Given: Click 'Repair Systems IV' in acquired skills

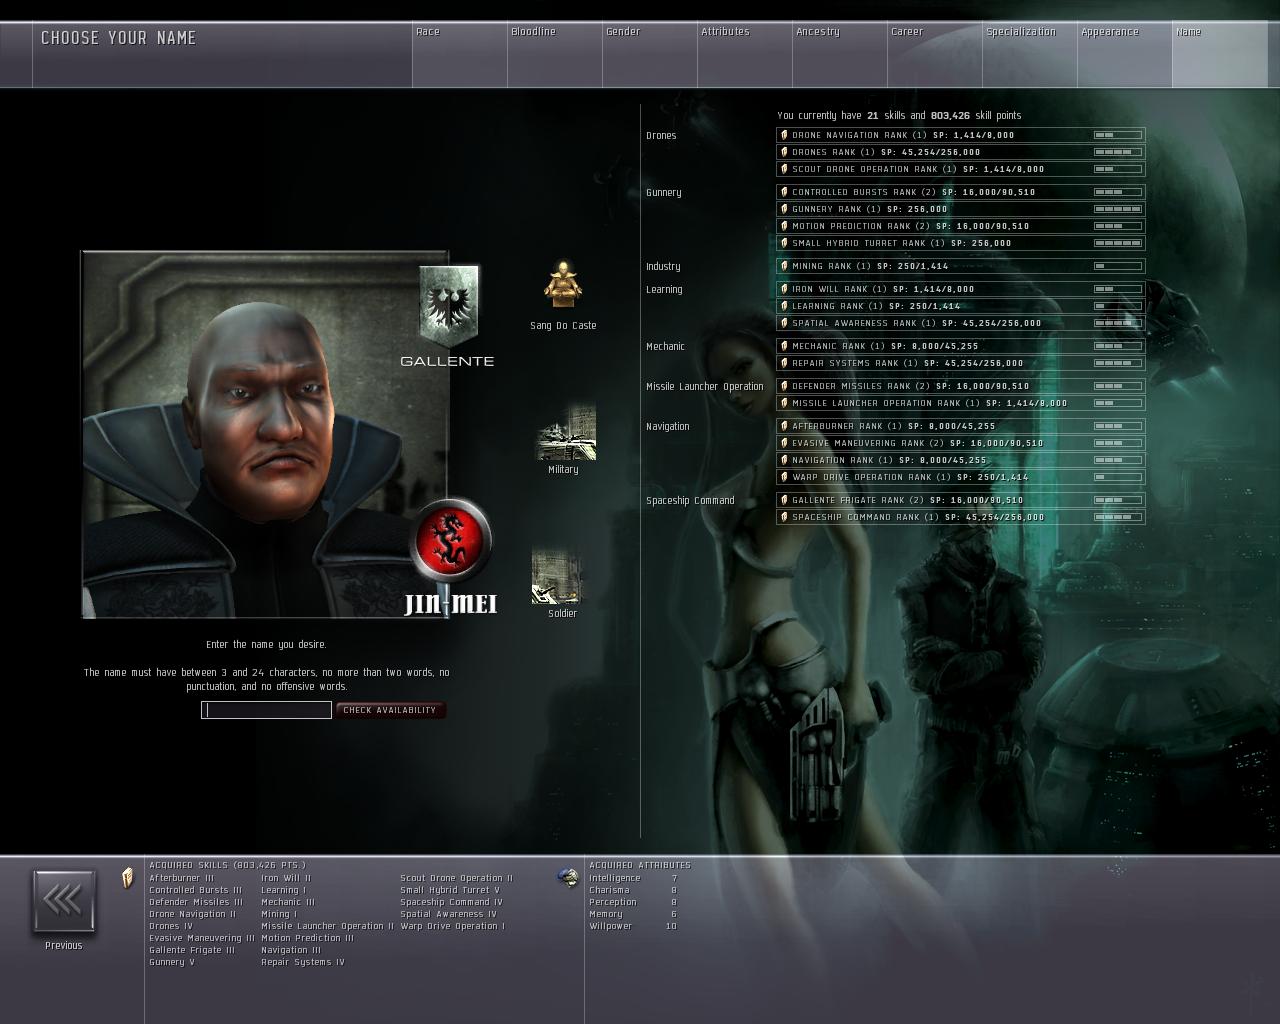Looking at the screenshot, I should (x=302, y=962).
